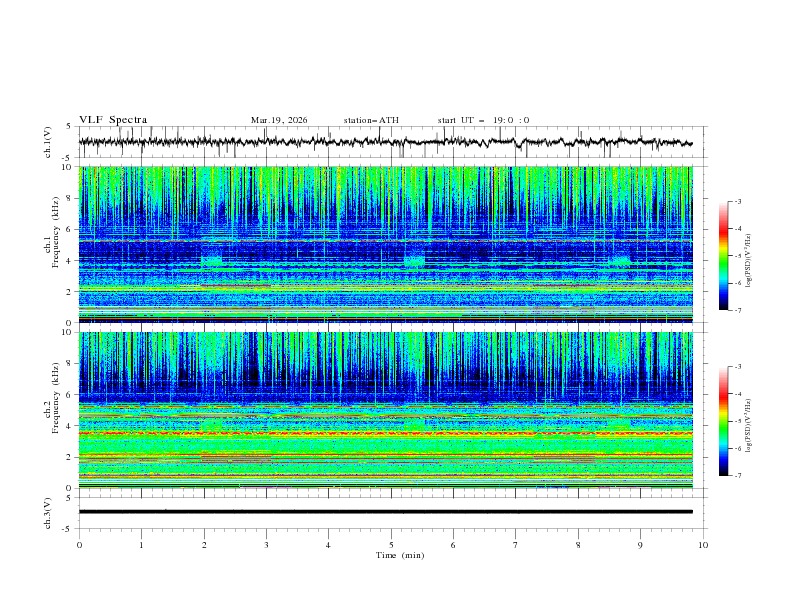Select the date text "Mar.19, 2026"

coord(279,120)
